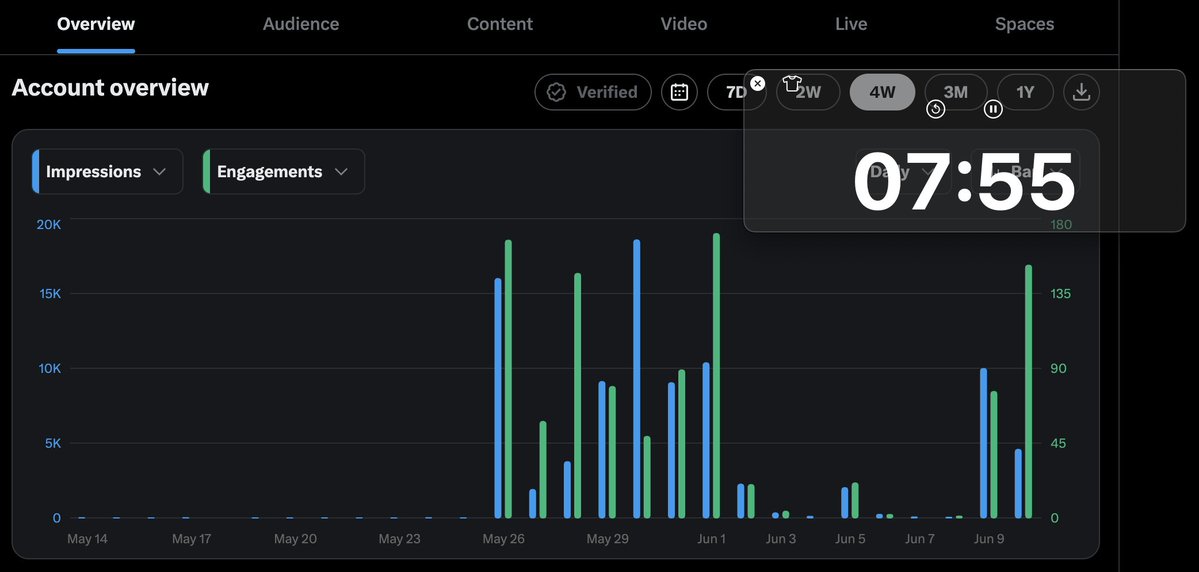
Task: Click the Jun 7 axis label
Action: pos(920,539)
